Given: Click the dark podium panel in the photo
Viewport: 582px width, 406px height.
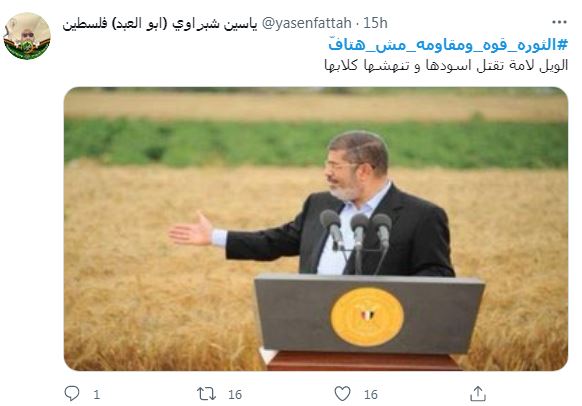Looking at the screenshot, I should 369,314.
